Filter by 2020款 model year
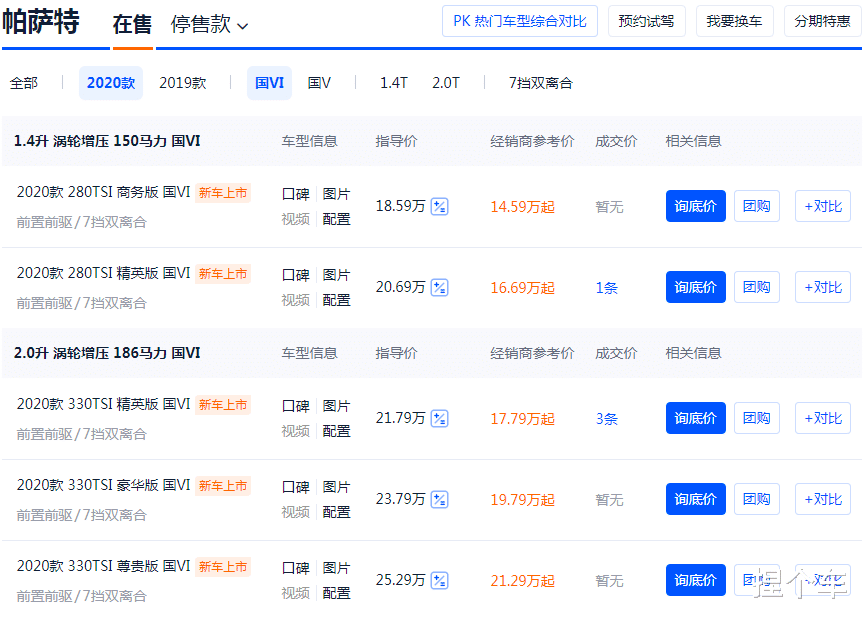Image resolution: width=864 pixels, height=620 pixels. click(111, 83)
